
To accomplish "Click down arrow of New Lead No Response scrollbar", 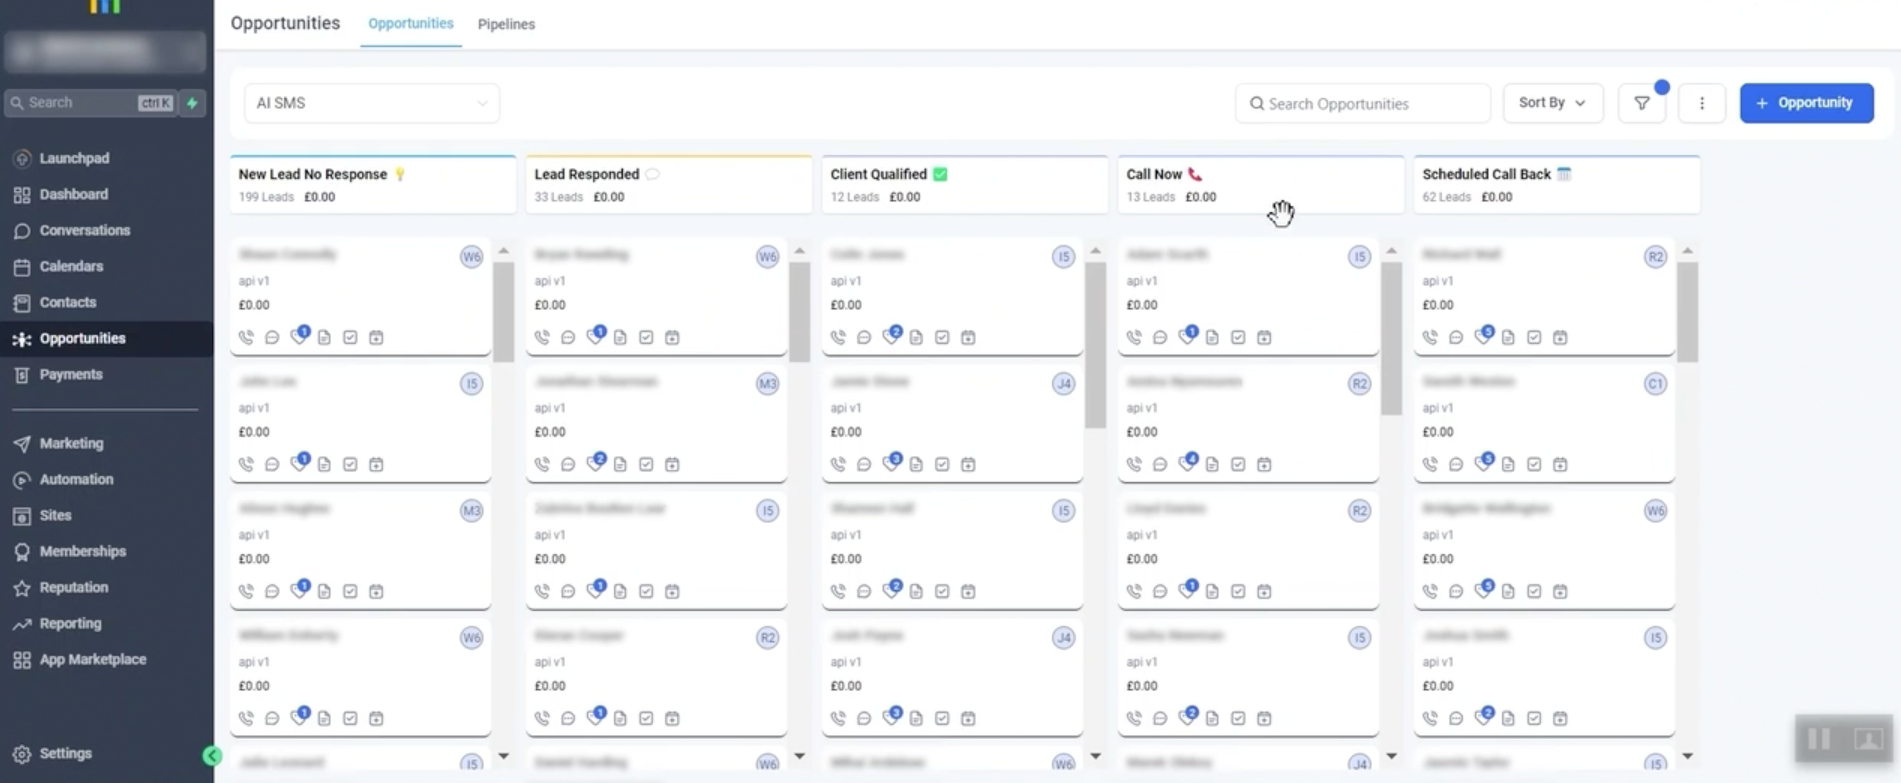I will tap(503, 756).
